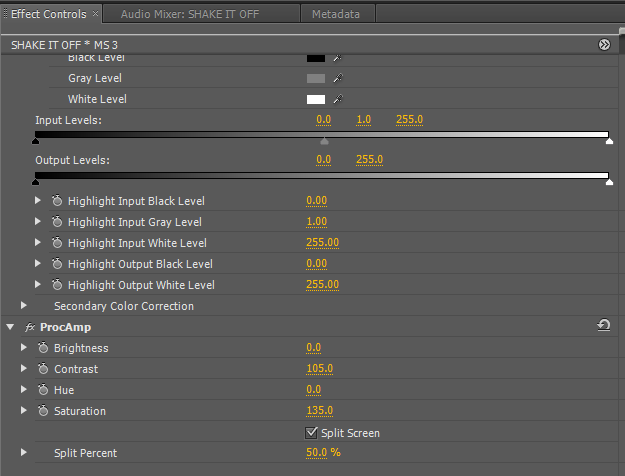The height and width of the screenshot is (476, 625).
Task: Expand Highlight Output White Level
Action: tap(38, 284)
